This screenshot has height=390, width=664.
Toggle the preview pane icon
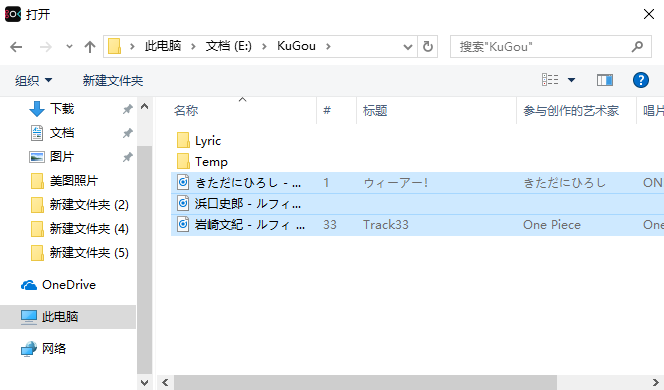pos(605,80)
